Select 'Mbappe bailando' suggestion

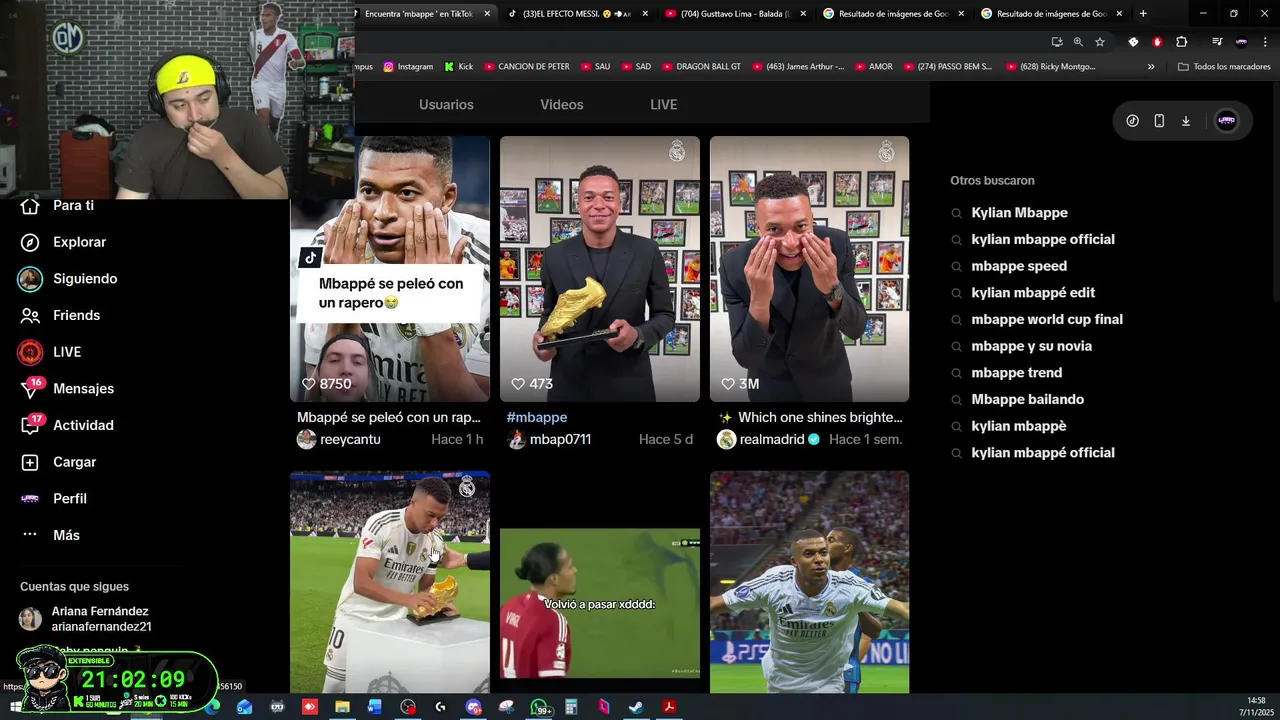pyautogui.click(x=1027, y=399)
